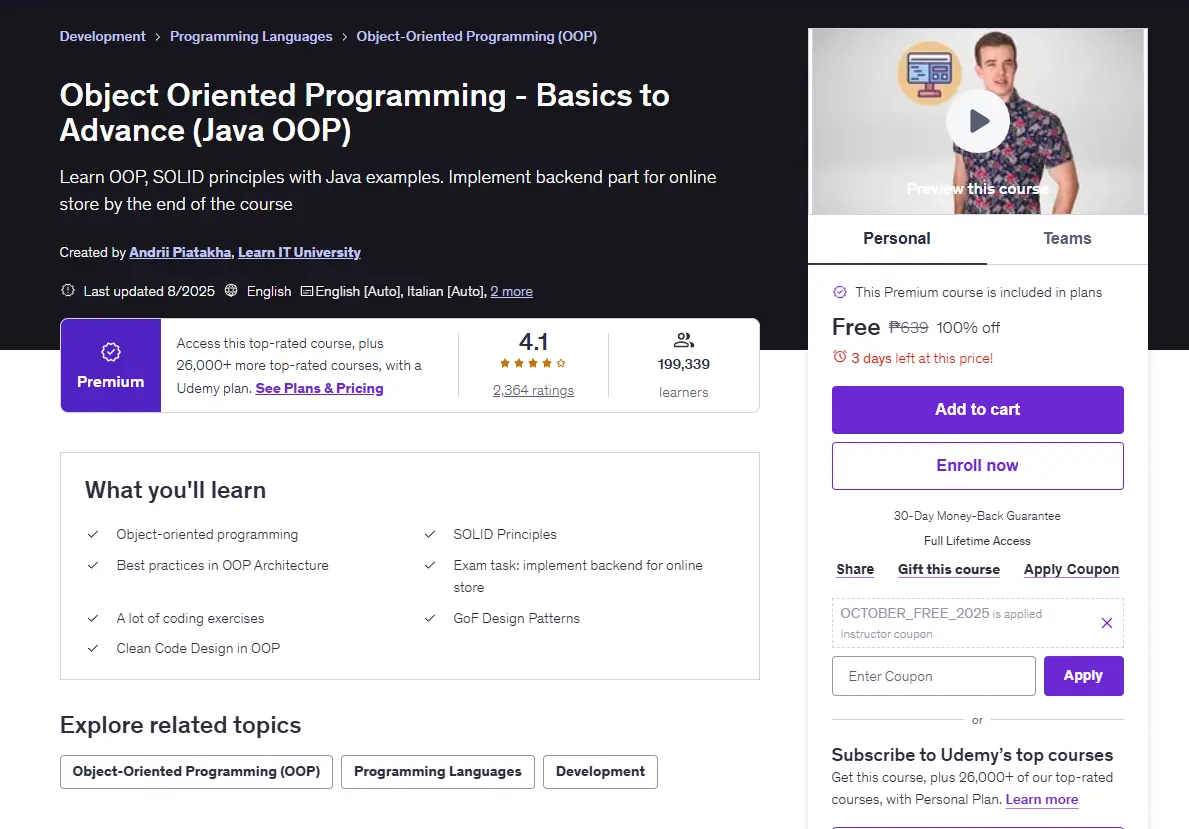Image resolution: width=1189 pixels, height=829 pixels.
Task: Click the closed captions icon
Action: coord(306,291)
